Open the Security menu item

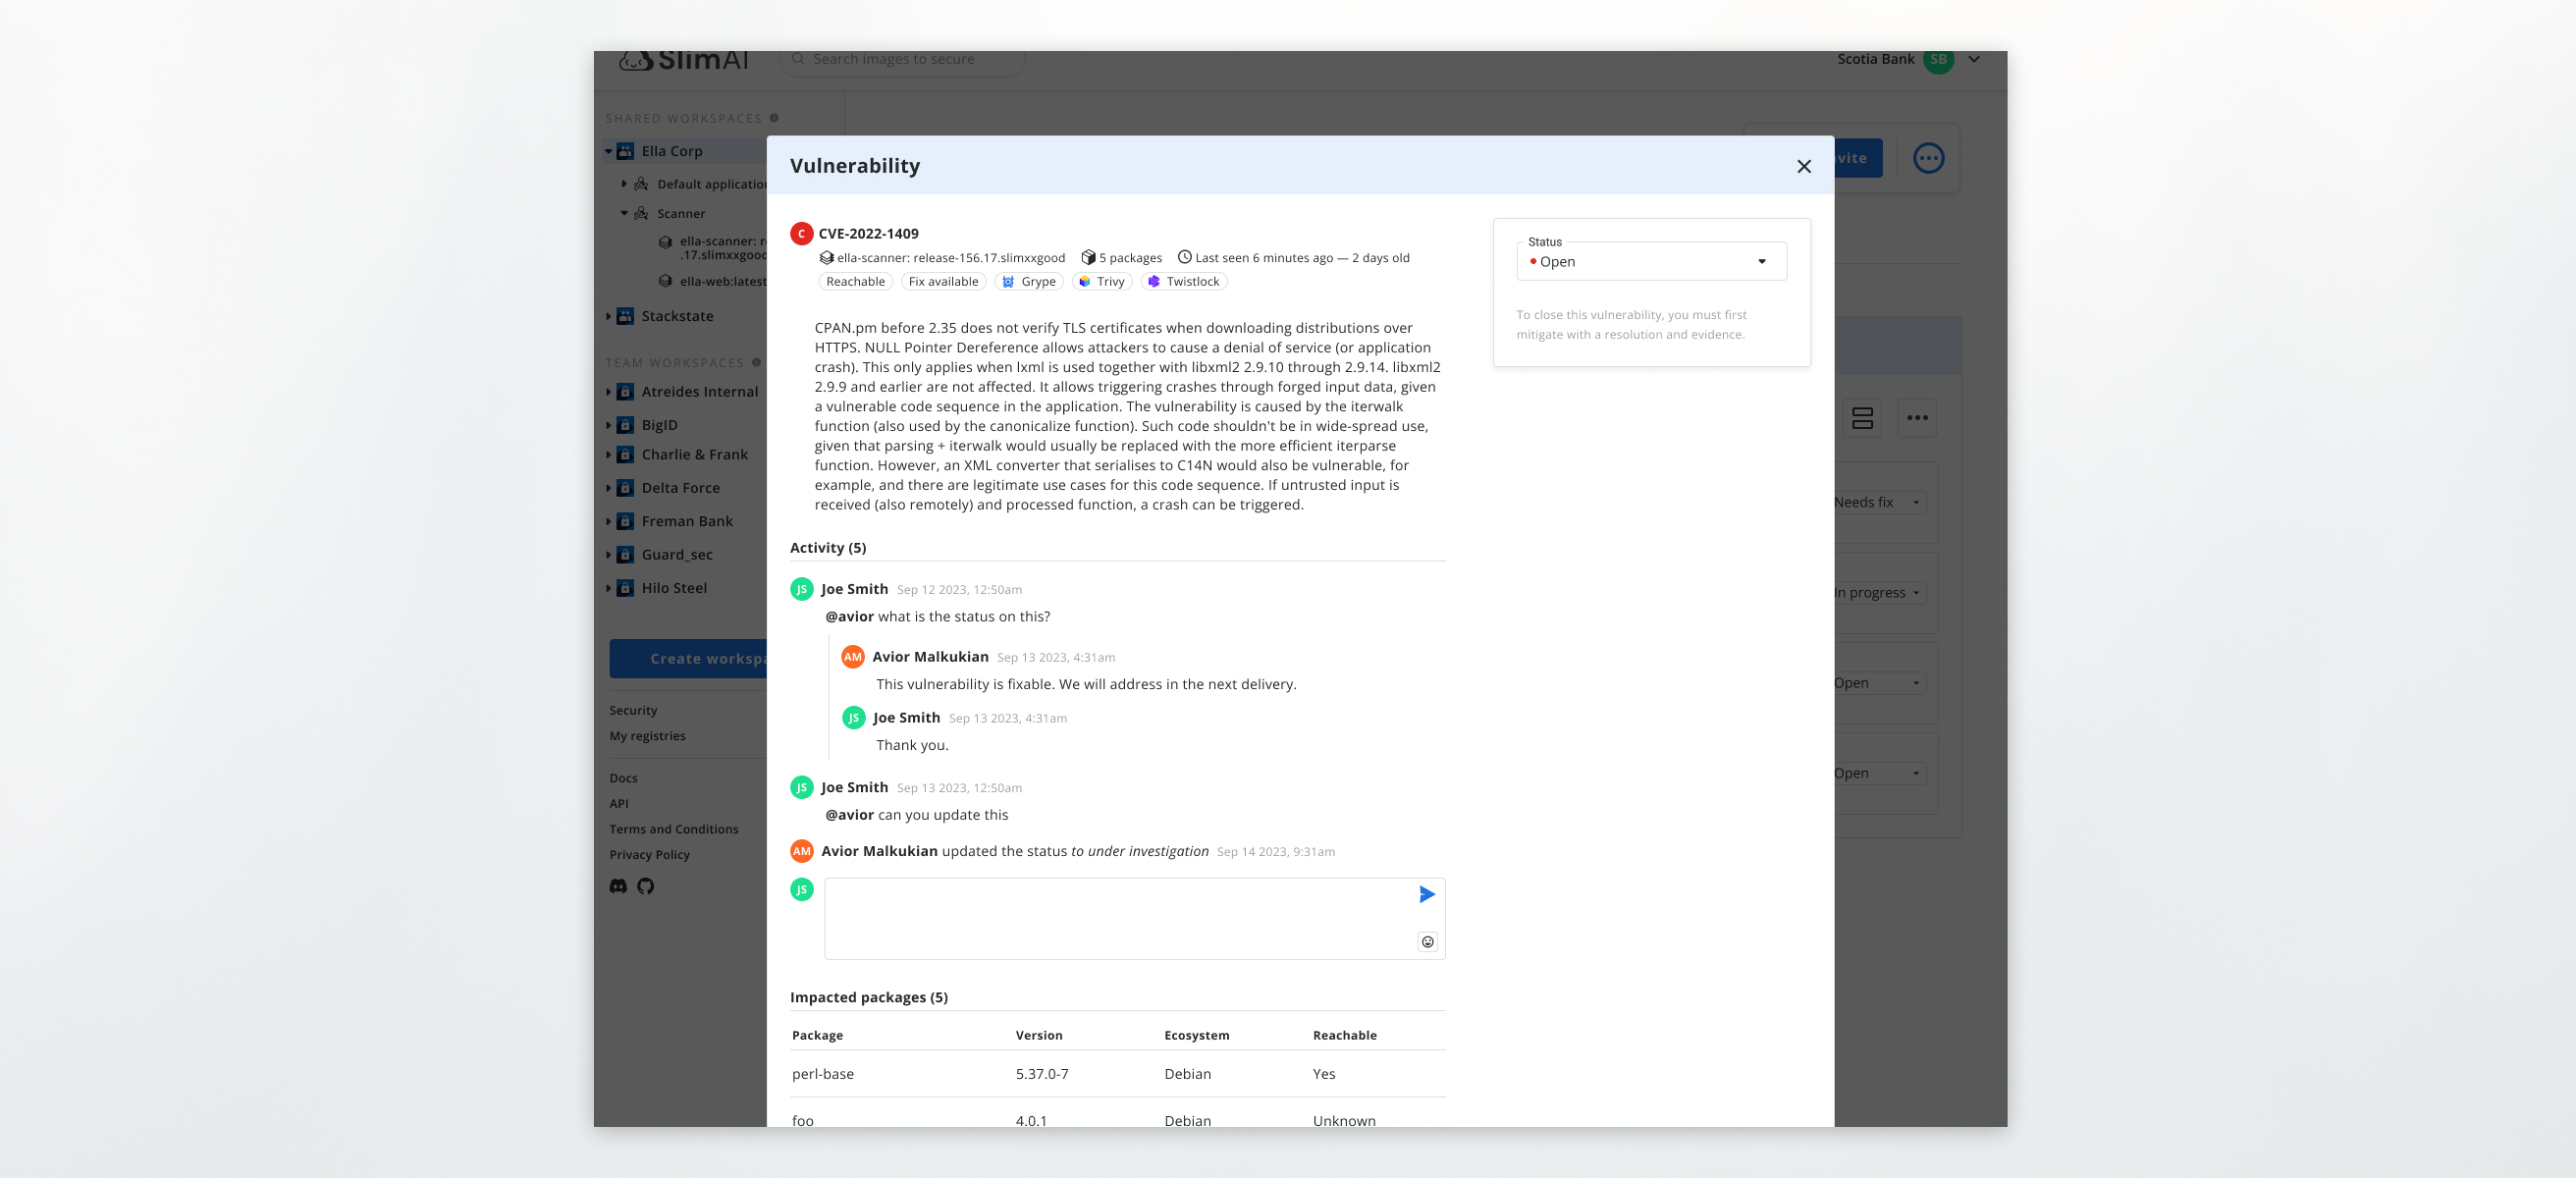click(633, 710)
